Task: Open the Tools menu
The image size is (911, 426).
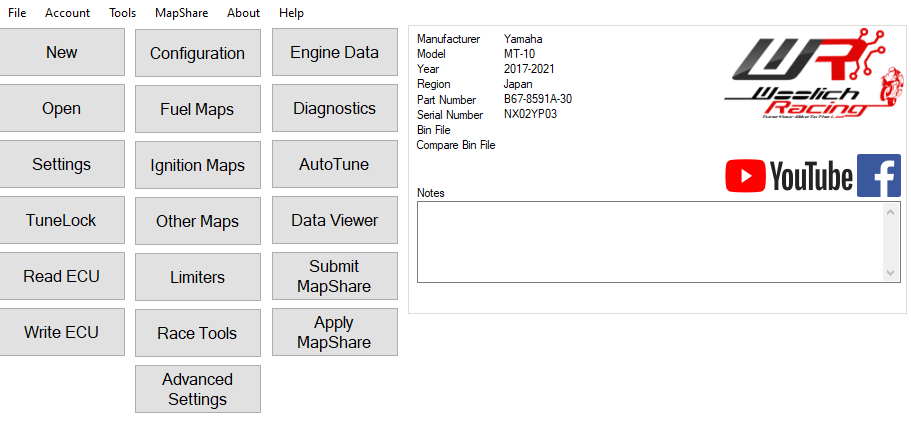Action: tap(122, 13)
